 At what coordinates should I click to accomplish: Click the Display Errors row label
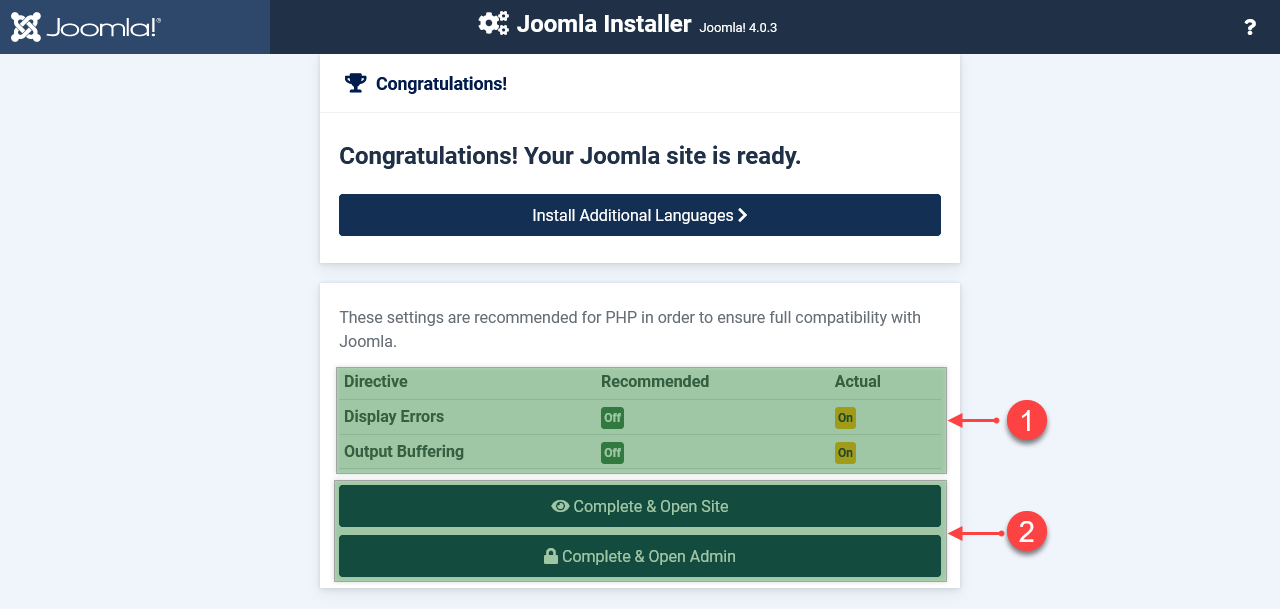394,416
